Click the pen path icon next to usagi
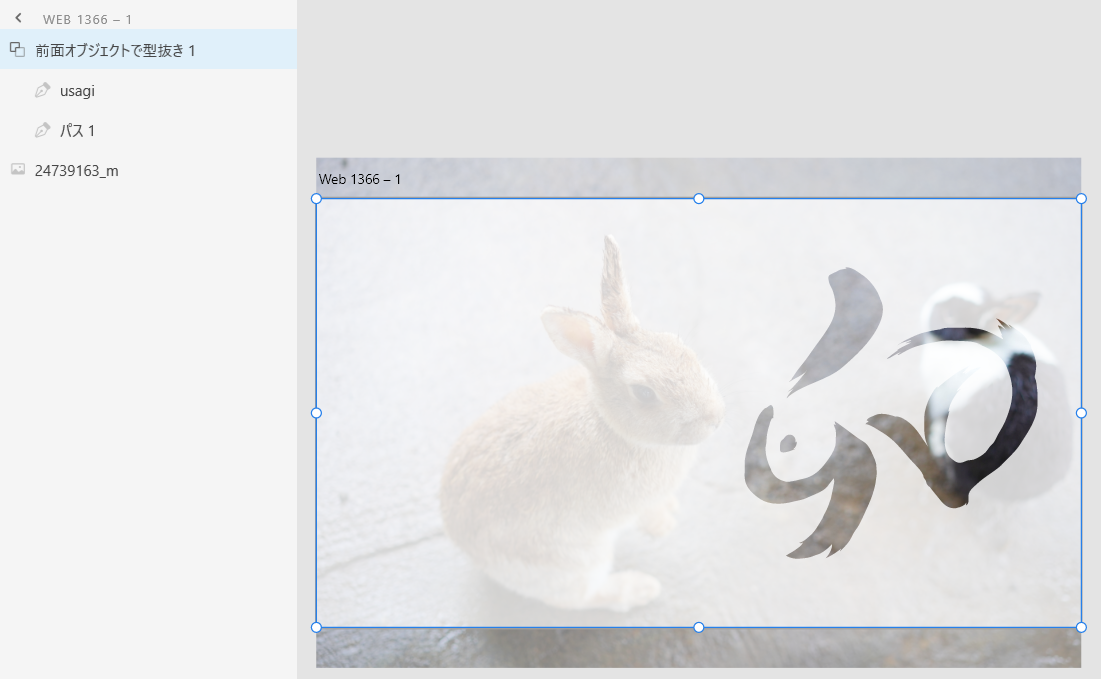 [42, 90]
